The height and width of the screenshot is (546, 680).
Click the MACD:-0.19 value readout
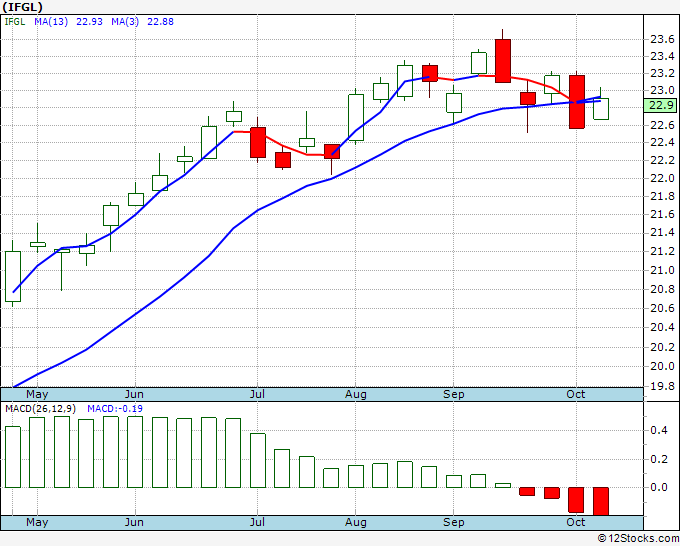tap(115, 409)
